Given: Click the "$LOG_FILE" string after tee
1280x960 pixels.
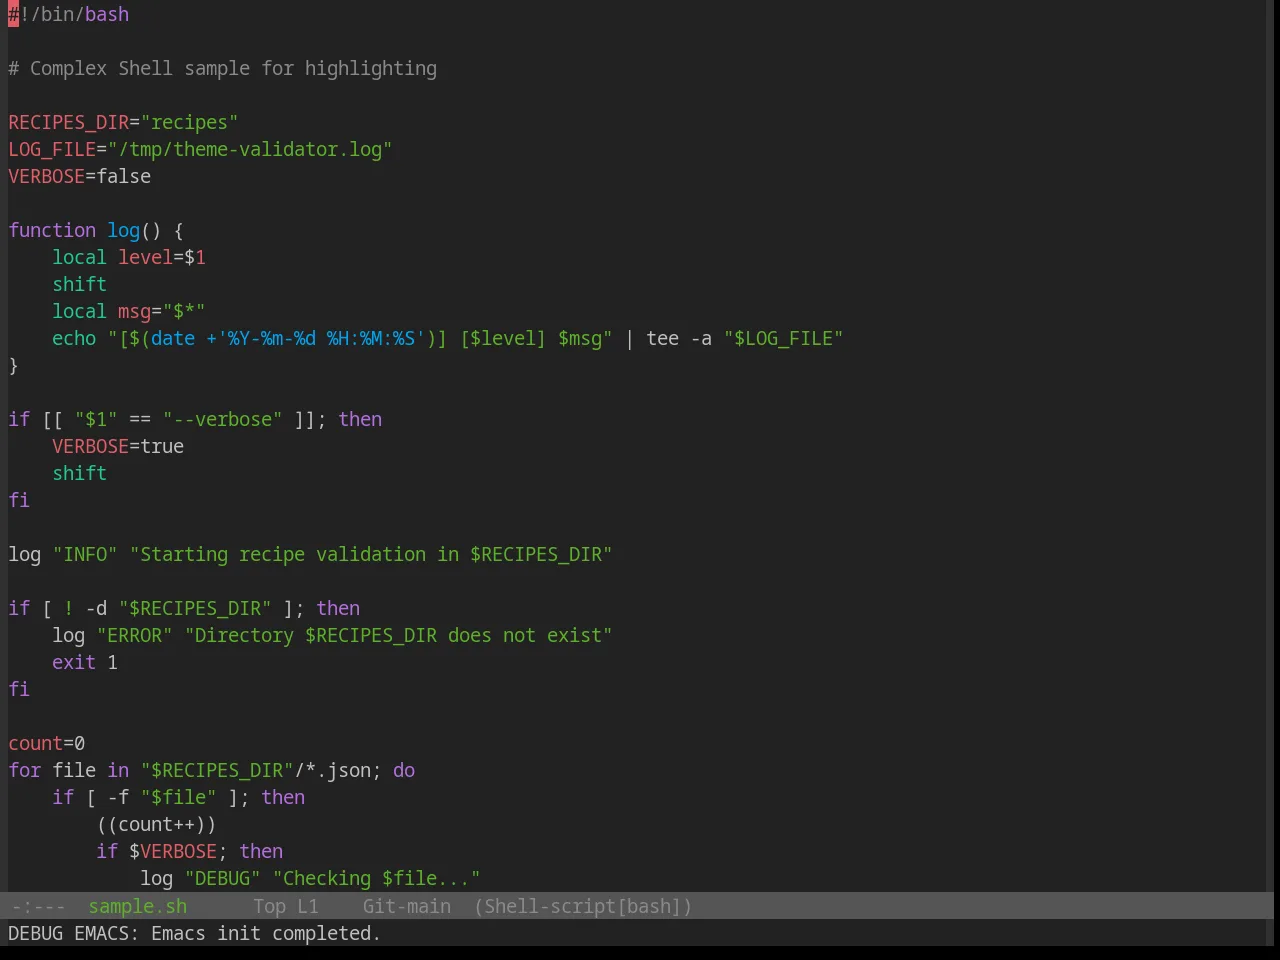Looking at the screenshot, I should pyautogui.click(x=784, y=338).
